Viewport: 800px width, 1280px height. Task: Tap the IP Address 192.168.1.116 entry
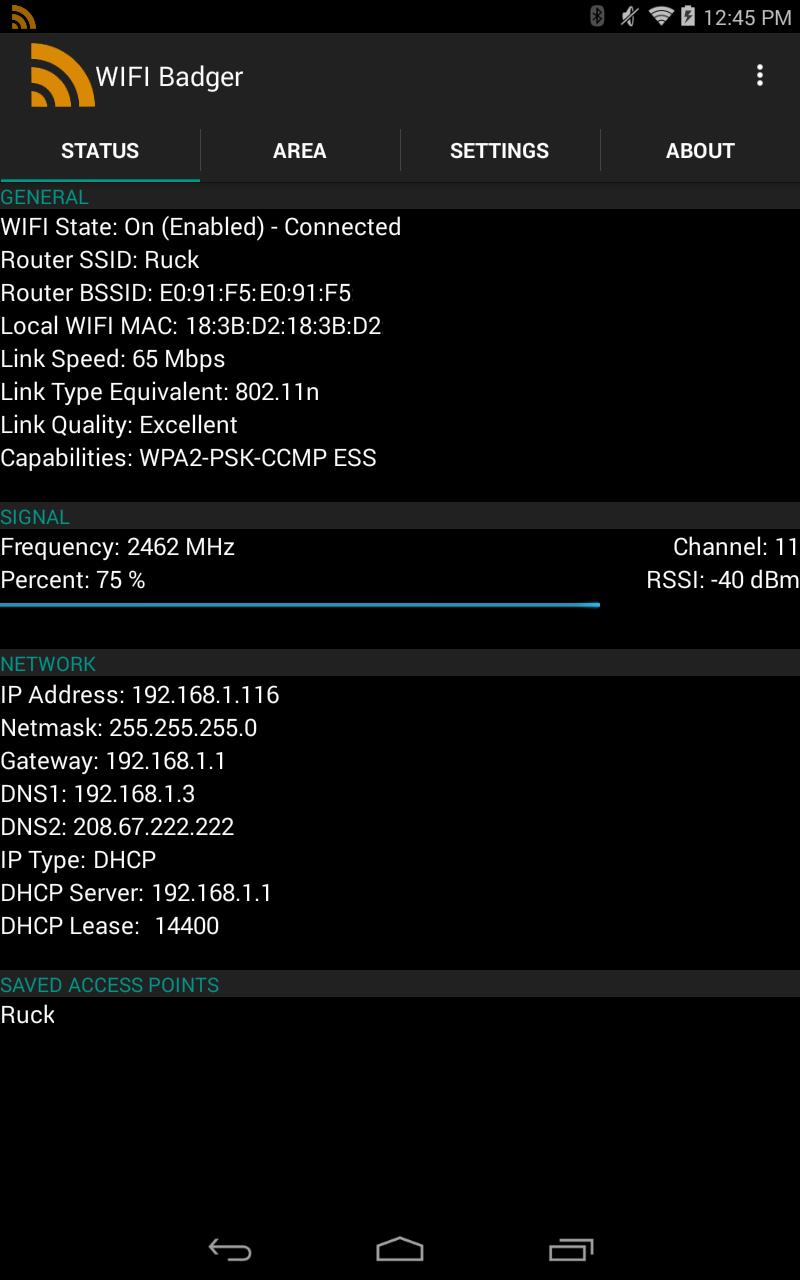tap(140, 695)
